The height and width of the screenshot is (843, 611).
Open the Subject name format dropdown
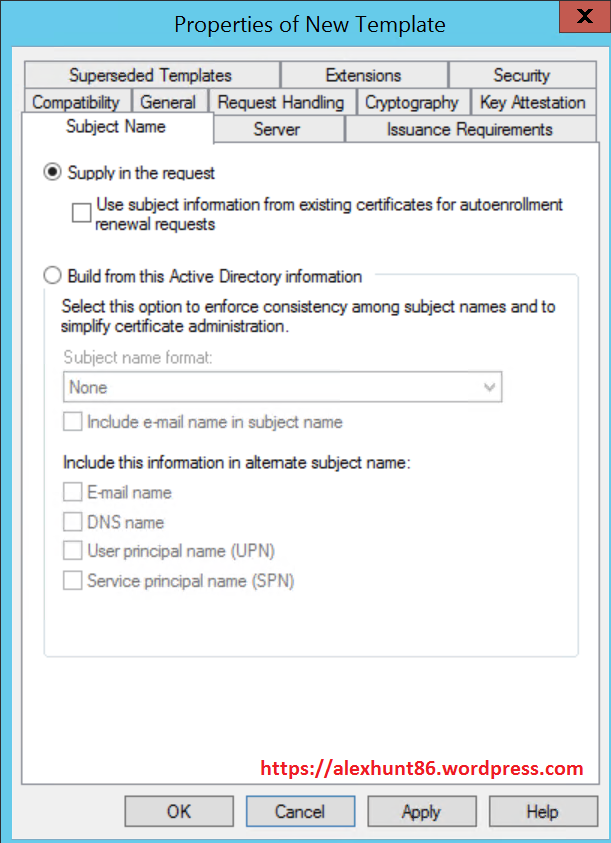tap(283, 387)
